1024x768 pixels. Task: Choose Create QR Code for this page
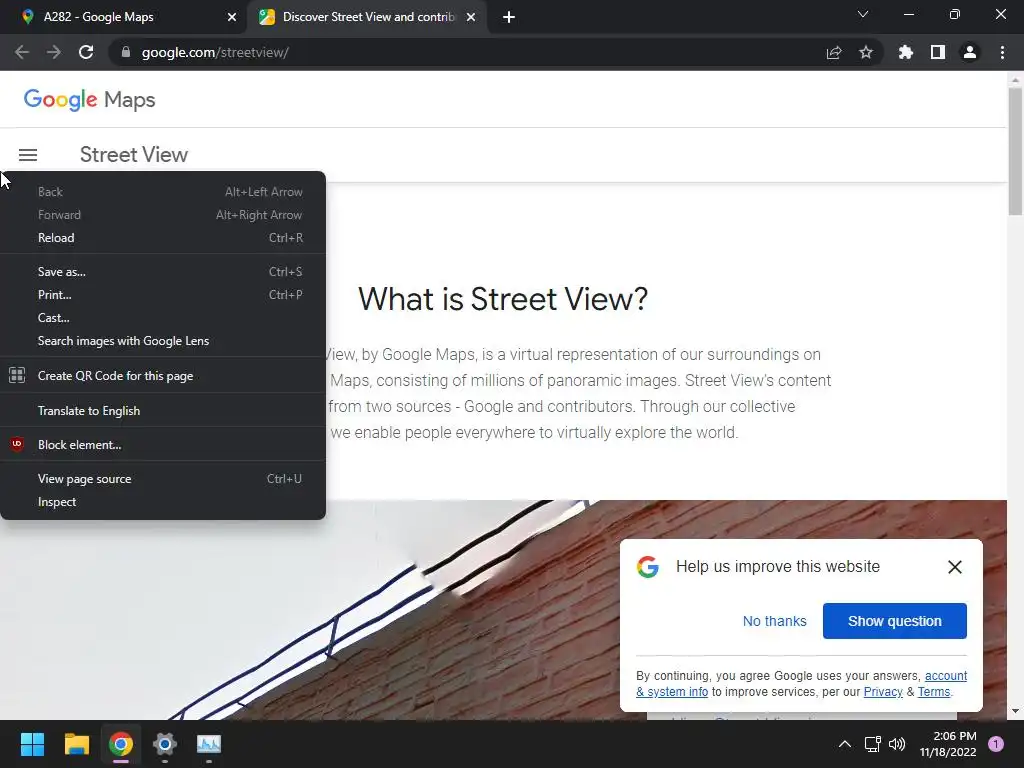(x=163, y=376)
